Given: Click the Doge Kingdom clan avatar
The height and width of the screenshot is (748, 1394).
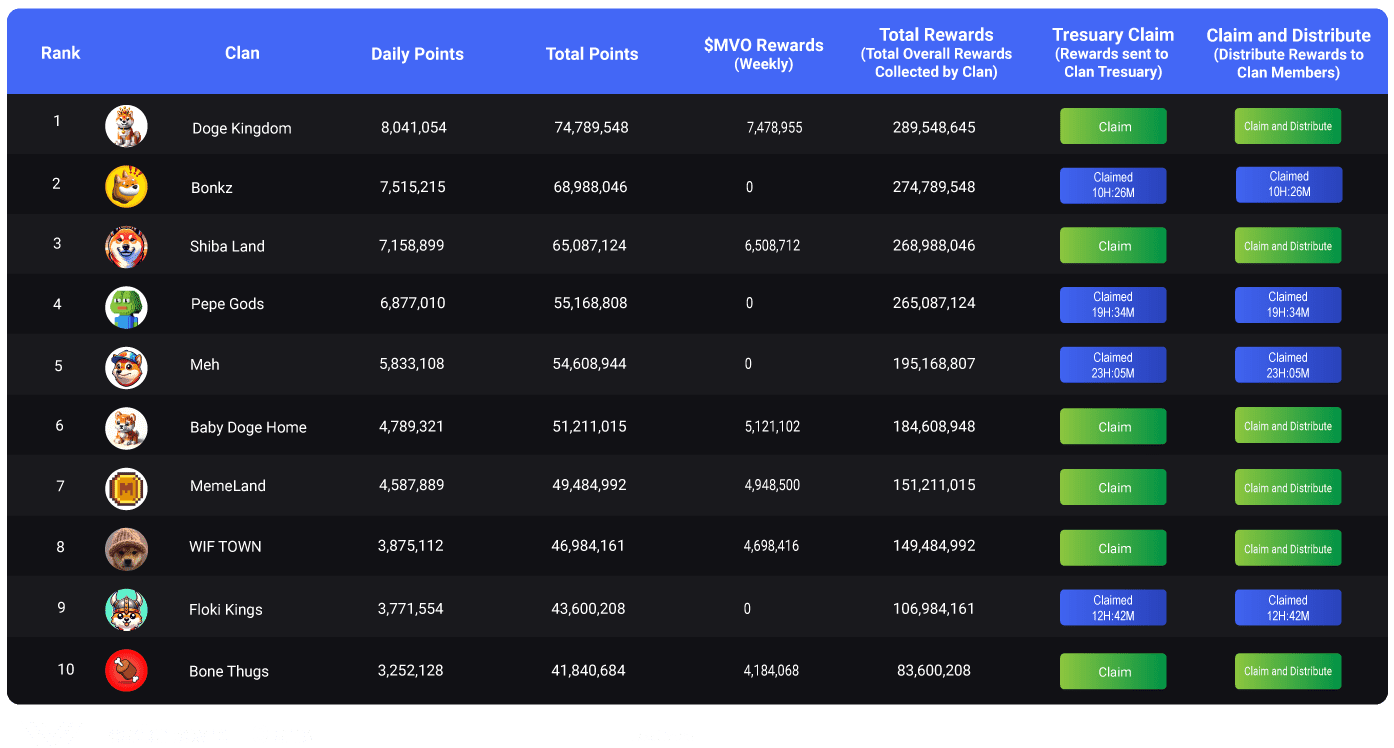Looking at the screenshot, I should (126, 126).
